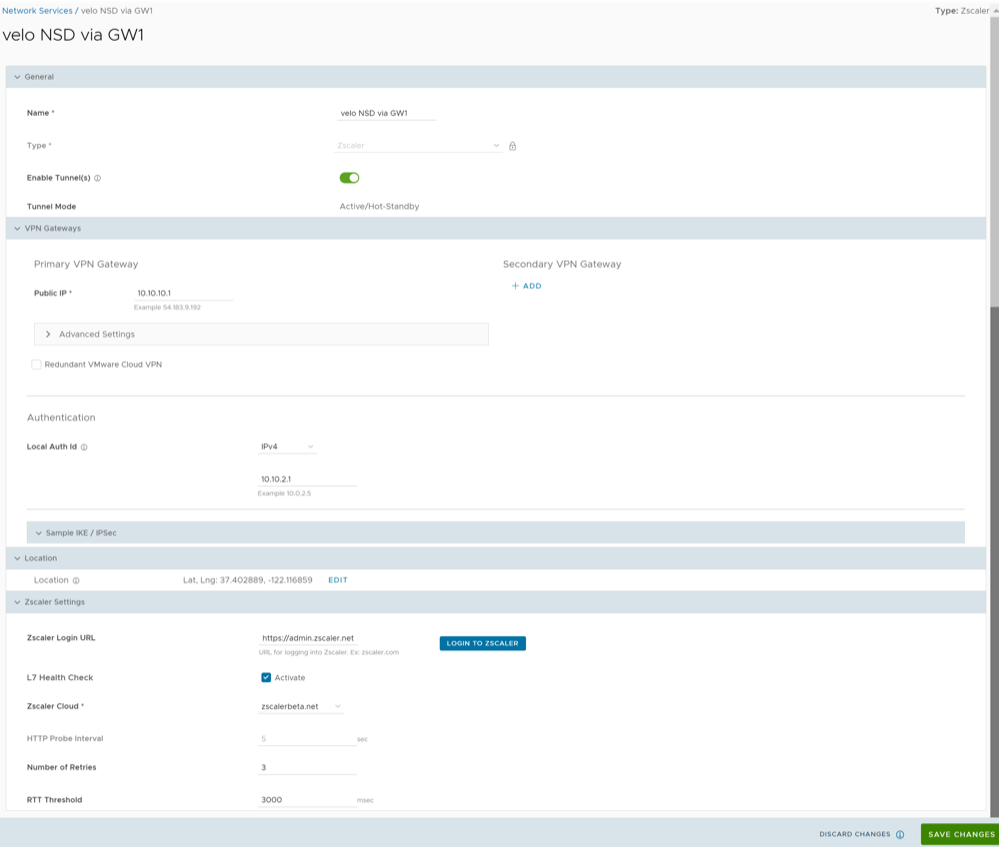Expand the Advanced Settings section
The height and width of the screenshot is (847, 999).
click(96, 334)
